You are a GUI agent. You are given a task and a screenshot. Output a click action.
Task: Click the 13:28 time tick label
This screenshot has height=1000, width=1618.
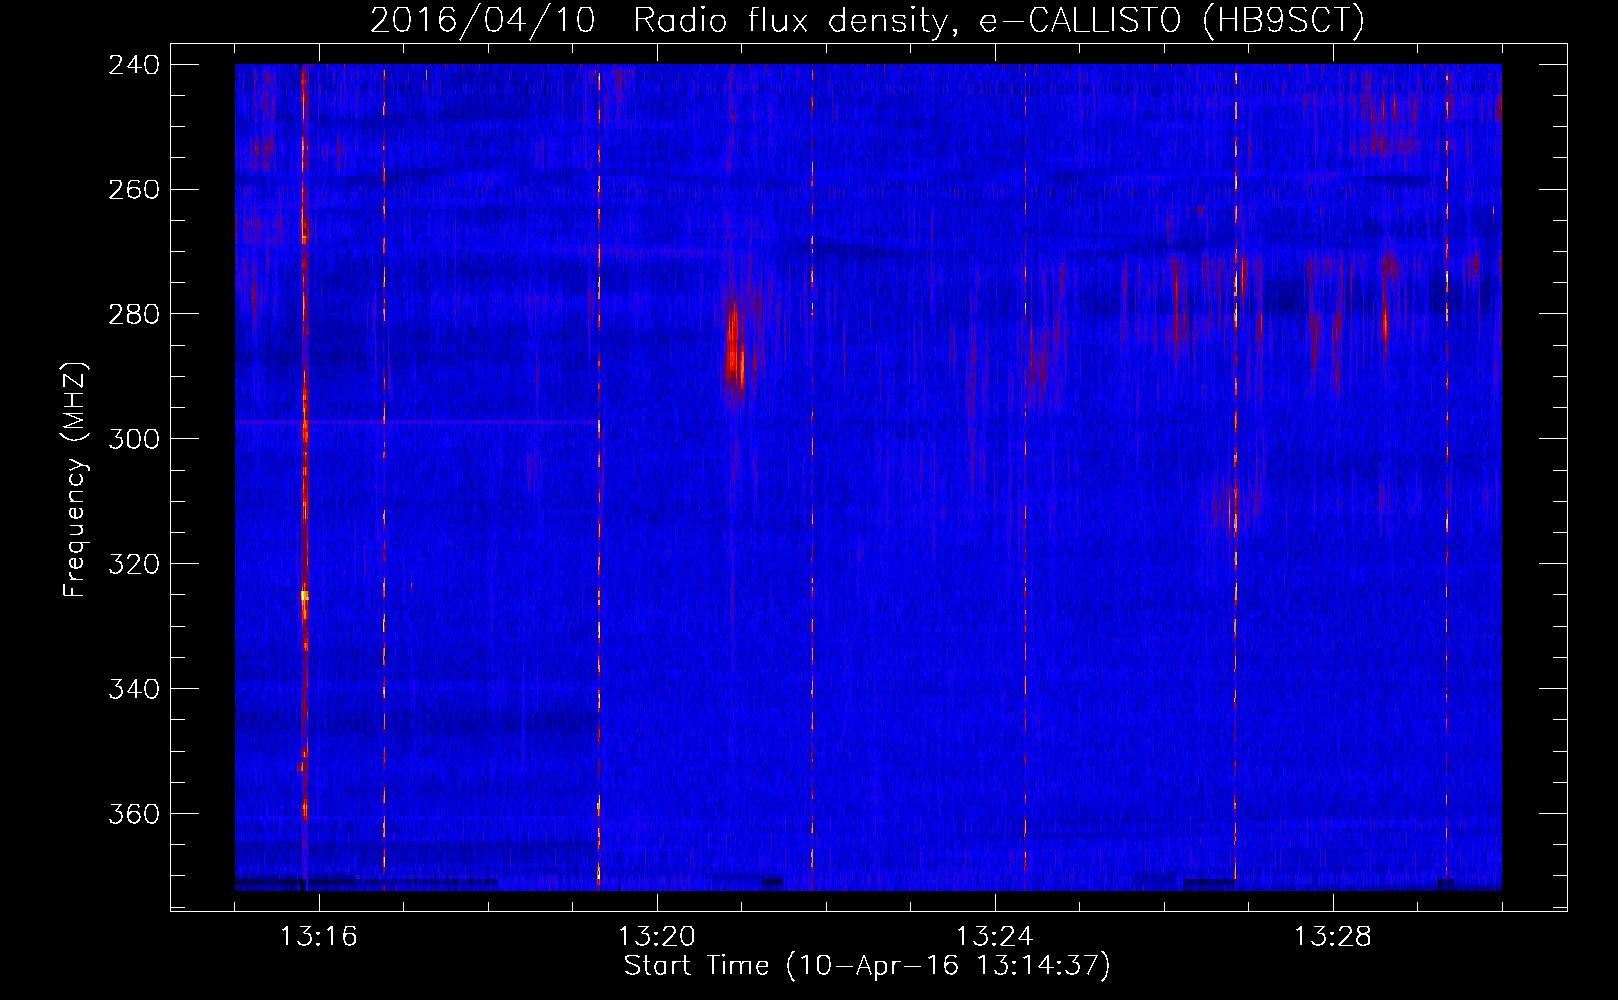(x=1333, y=937)
